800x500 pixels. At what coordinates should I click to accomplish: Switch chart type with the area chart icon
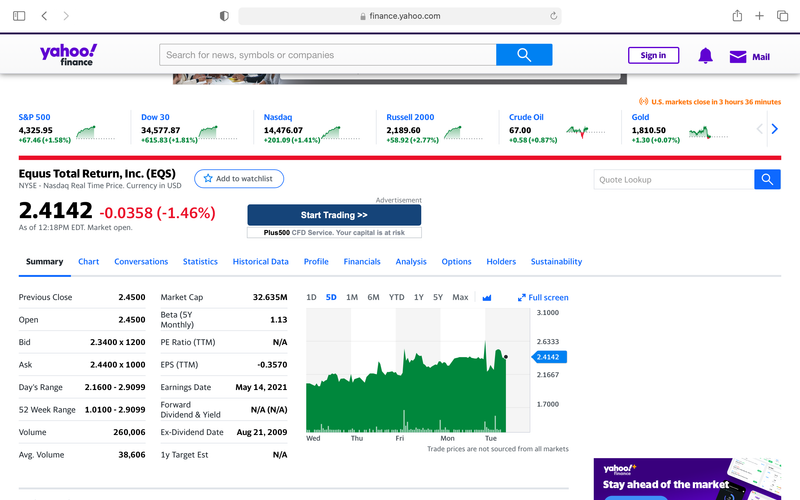(487, 297)
